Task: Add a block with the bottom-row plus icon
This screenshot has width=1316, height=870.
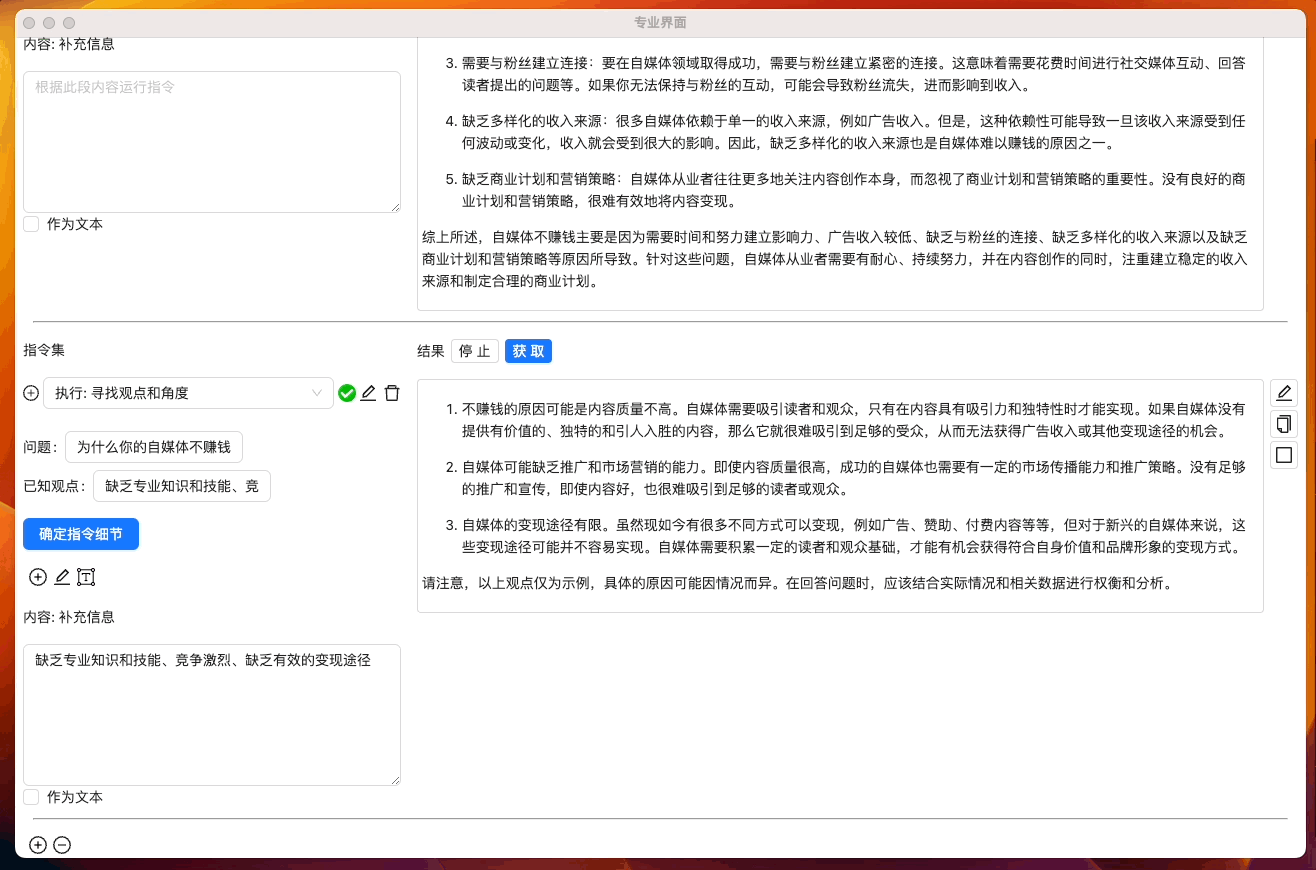Action: coord(38,845)
